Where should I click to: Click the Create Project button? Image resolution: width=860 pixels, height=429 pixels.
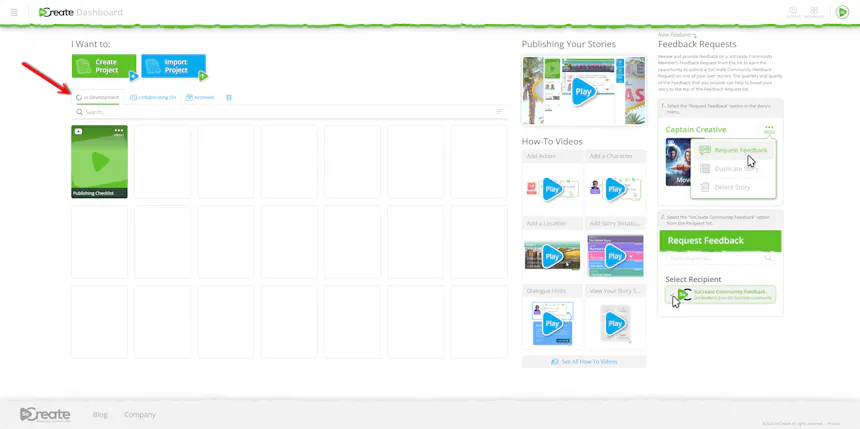[x=104, y=66]
